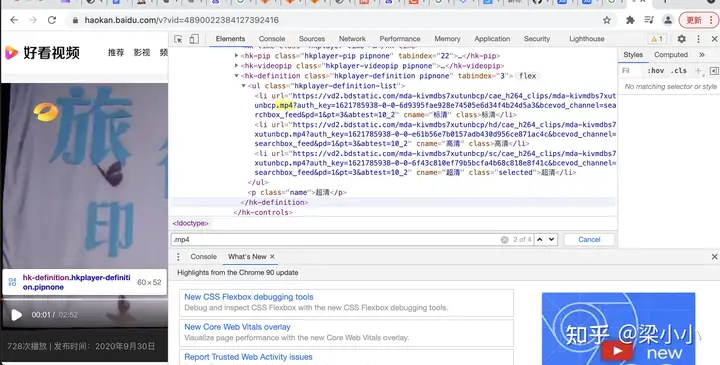Screen dimensions: 720x365
Task: Click the 好看视频 logo
Action: (42, 53)
